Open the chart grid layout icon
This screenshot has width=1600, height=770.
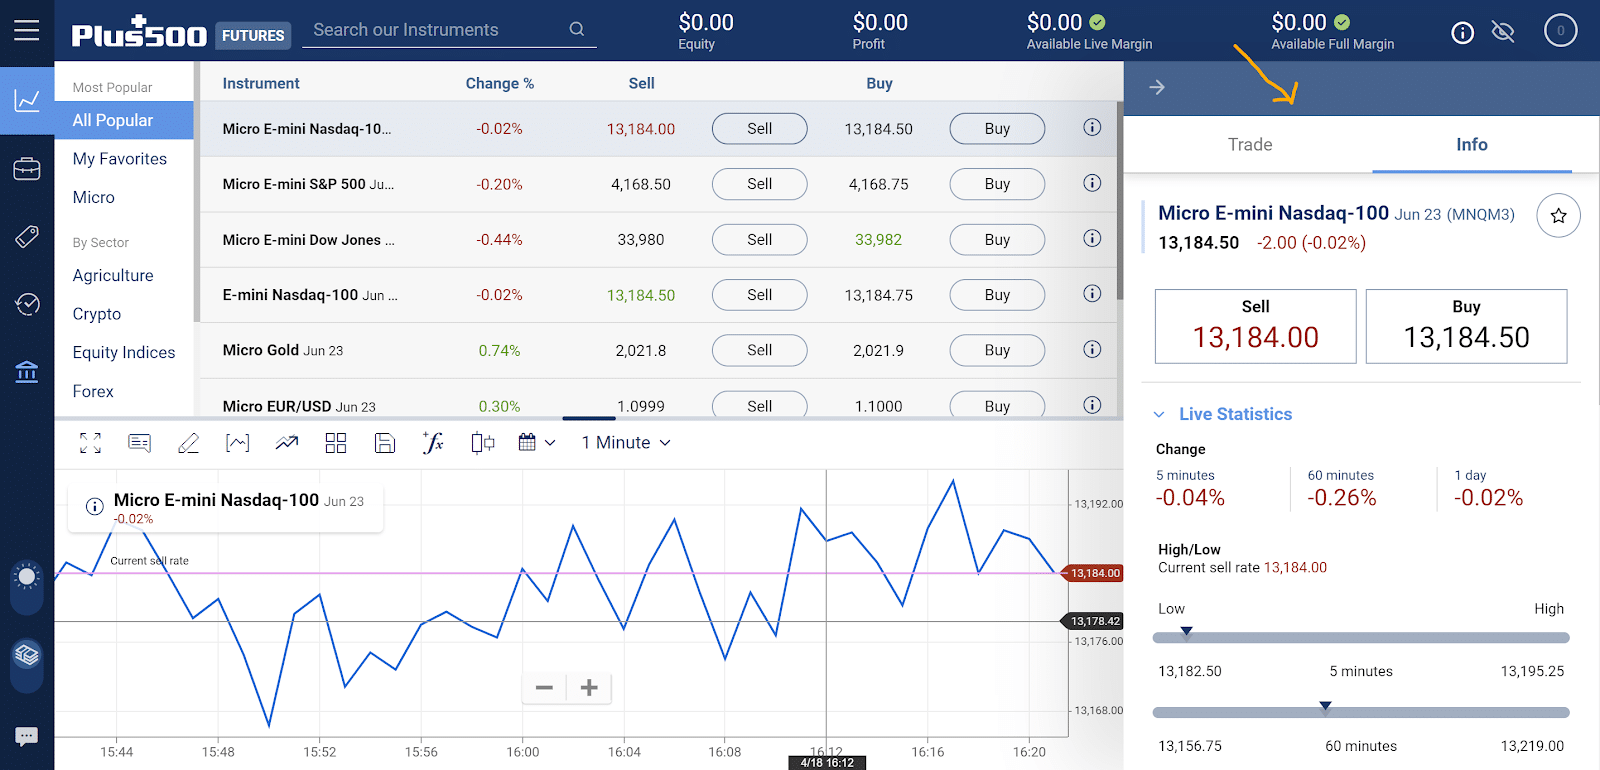click(336, 443)
